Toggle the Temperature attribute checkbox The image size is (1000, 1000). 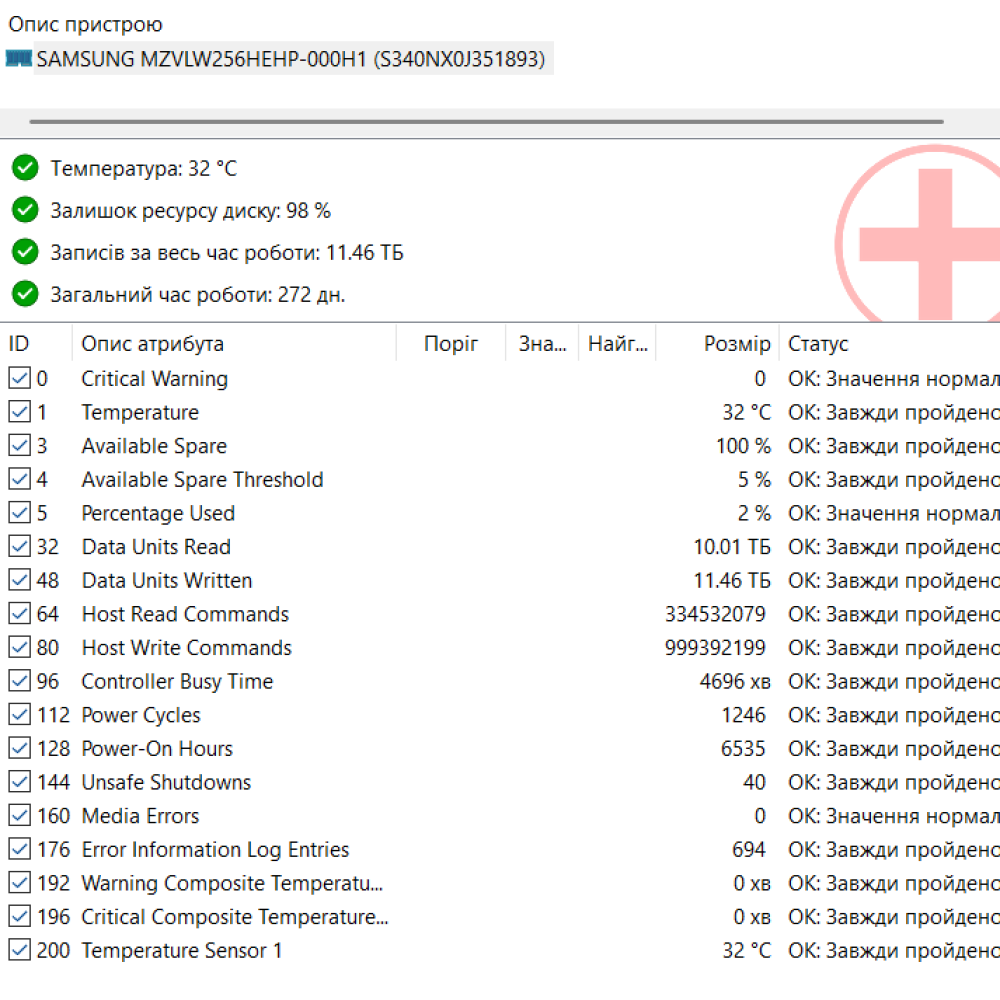pos(19,412)
